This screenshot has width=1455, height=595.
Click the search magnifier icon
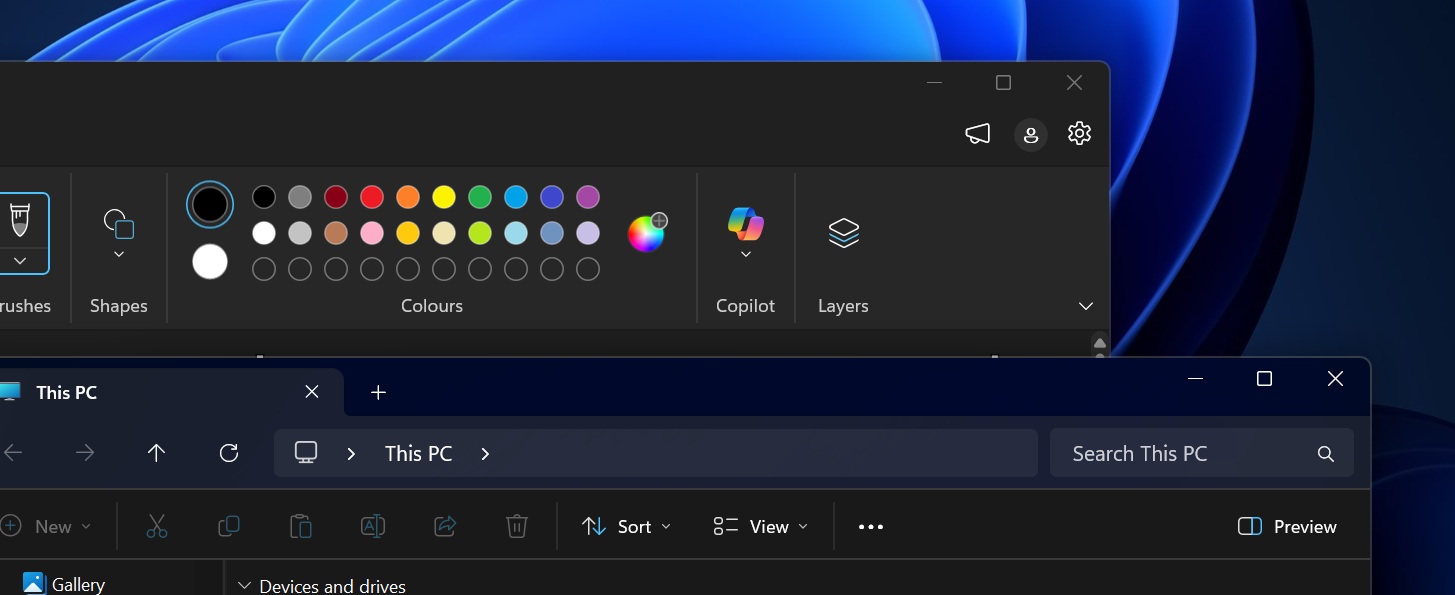[x=1326, y=454]
